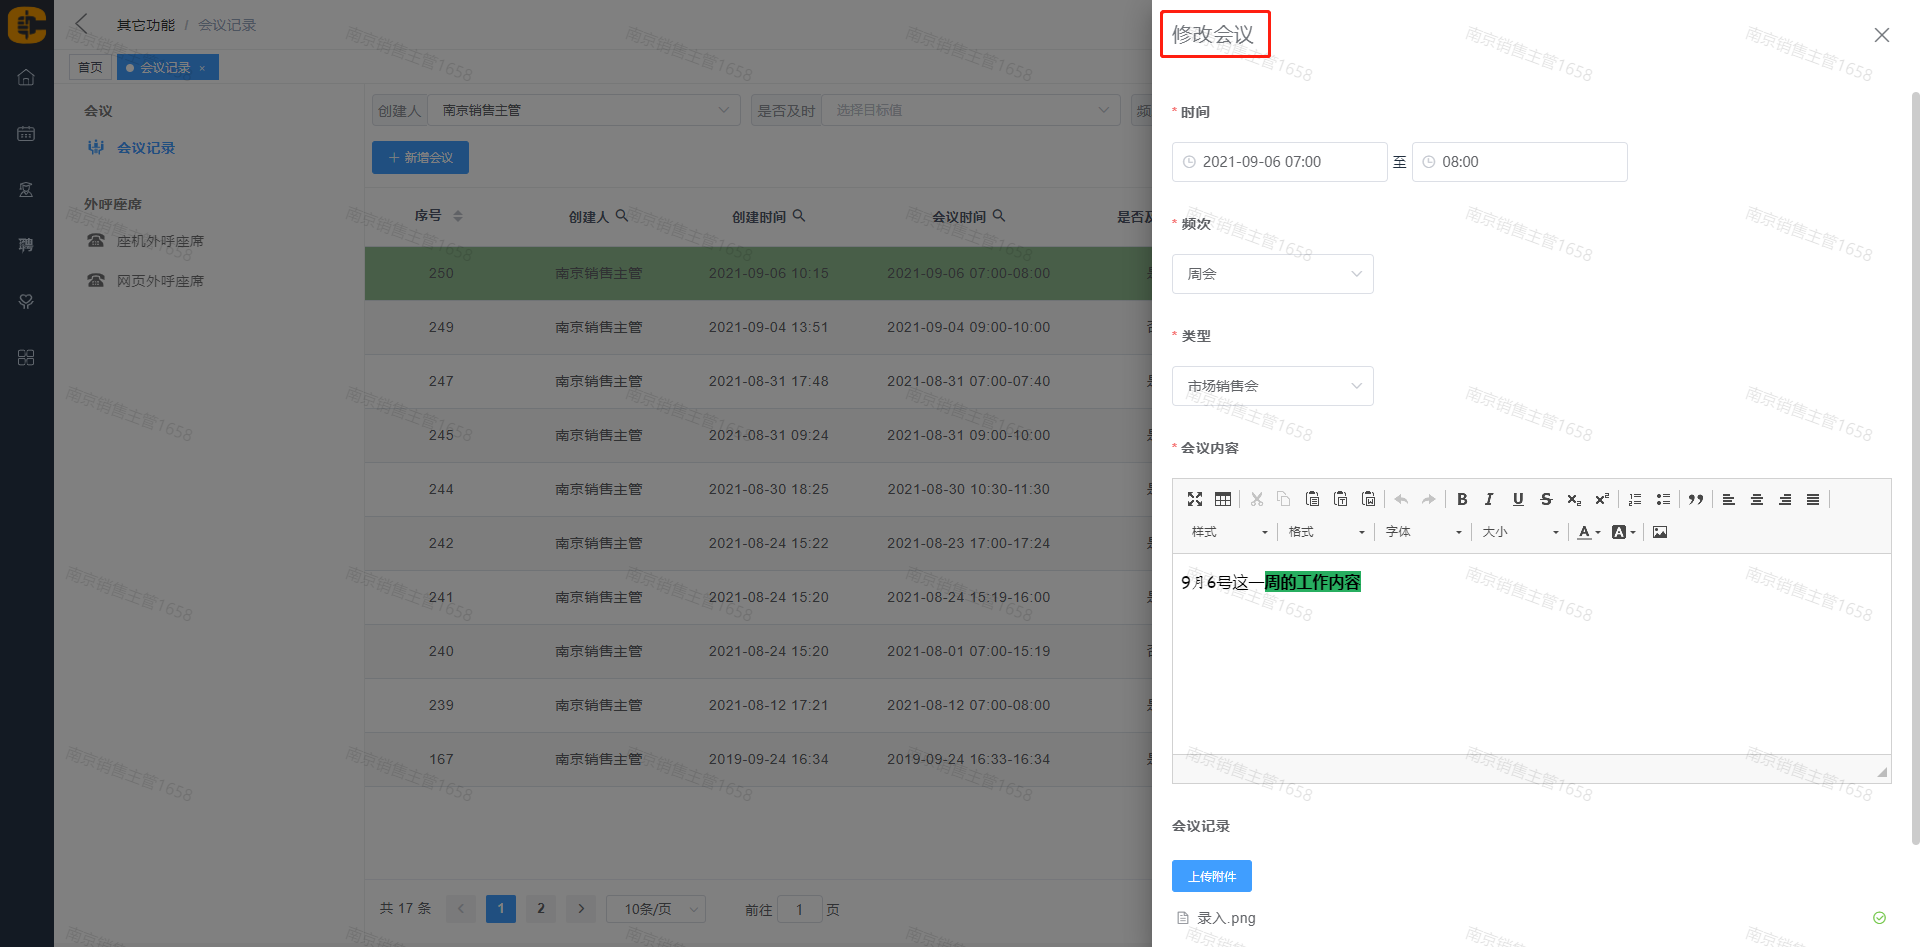Center align the text
The image size is (1920, 947).
coord(1756,499)
